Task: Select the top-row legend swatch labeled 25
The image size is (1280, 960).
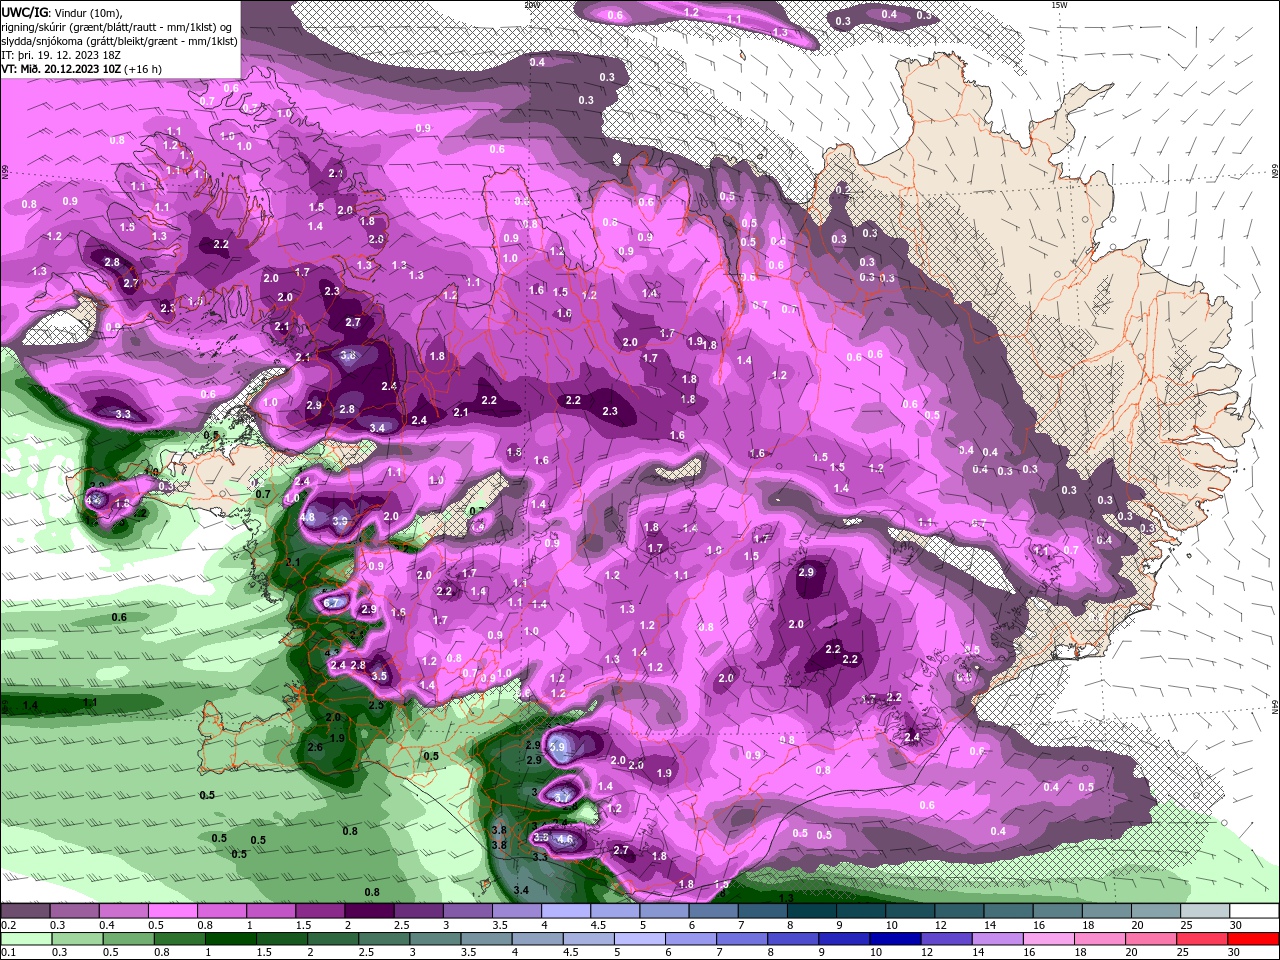Action: pos(1204,911)
